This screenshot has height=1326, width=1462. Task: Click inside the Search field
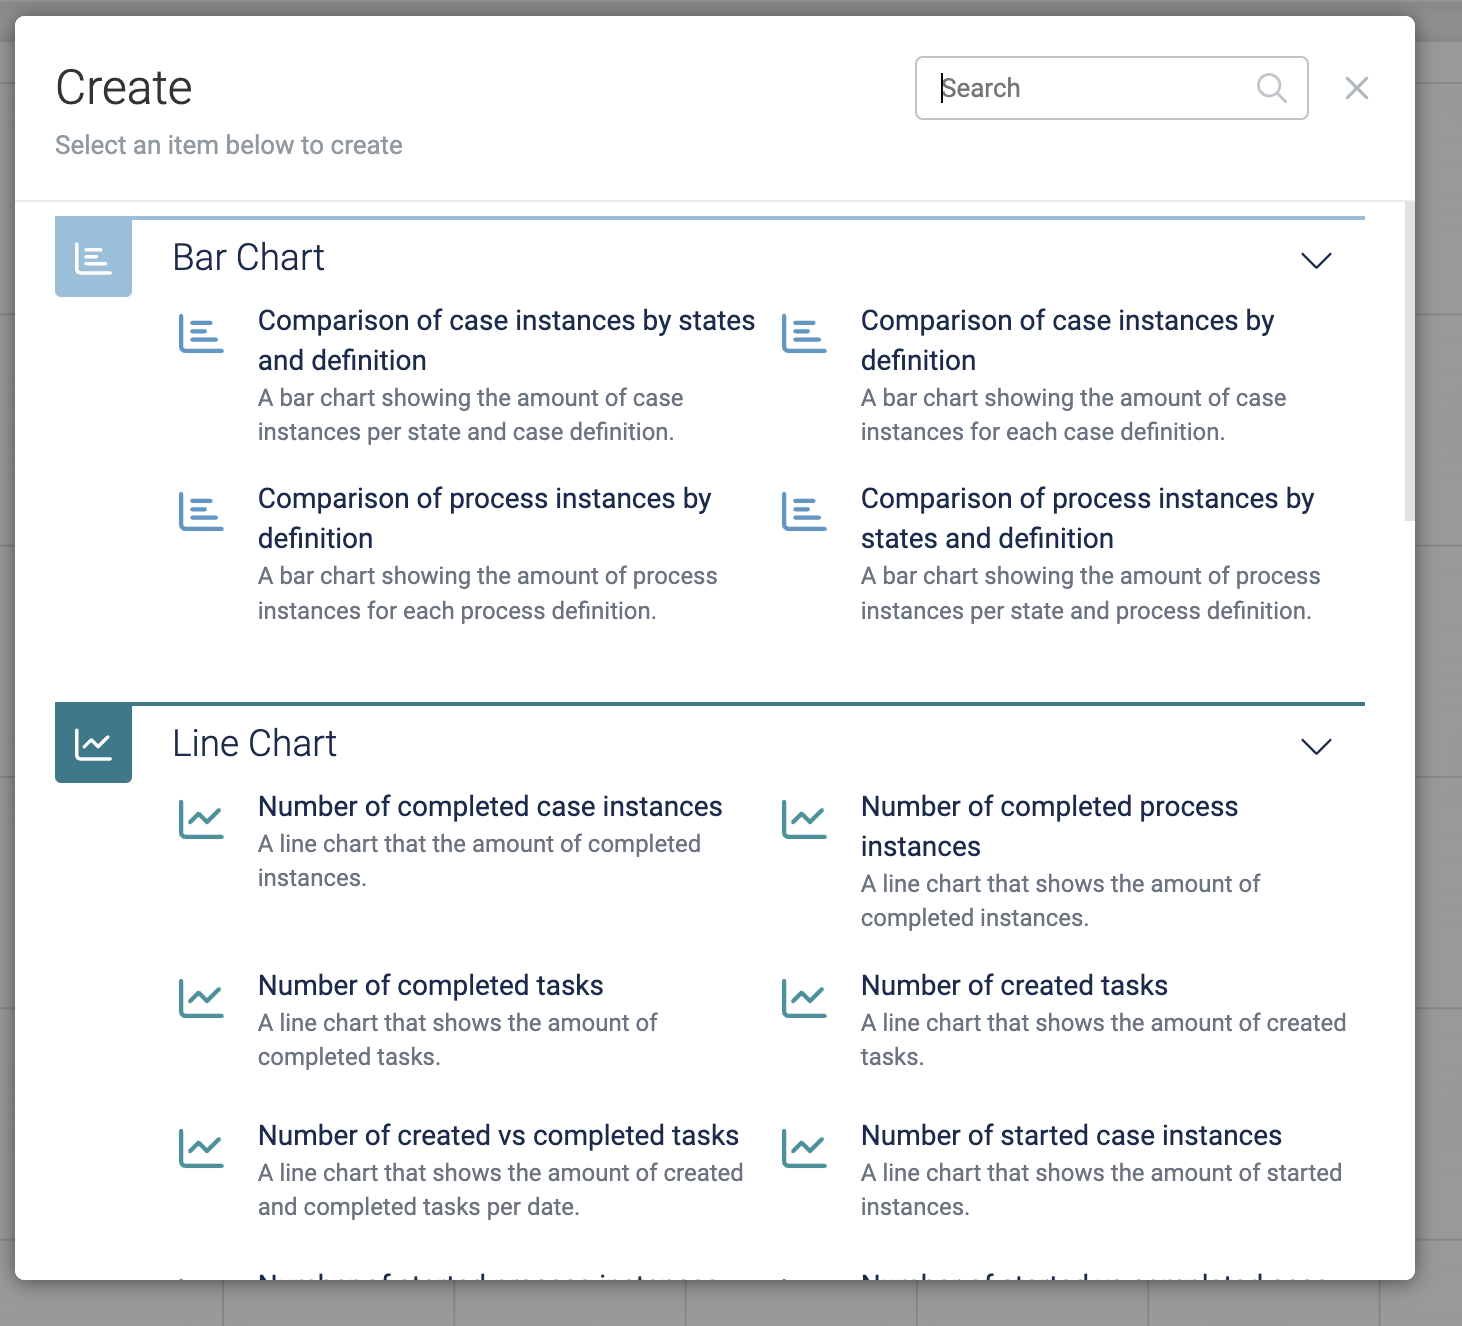(1090, 88)
